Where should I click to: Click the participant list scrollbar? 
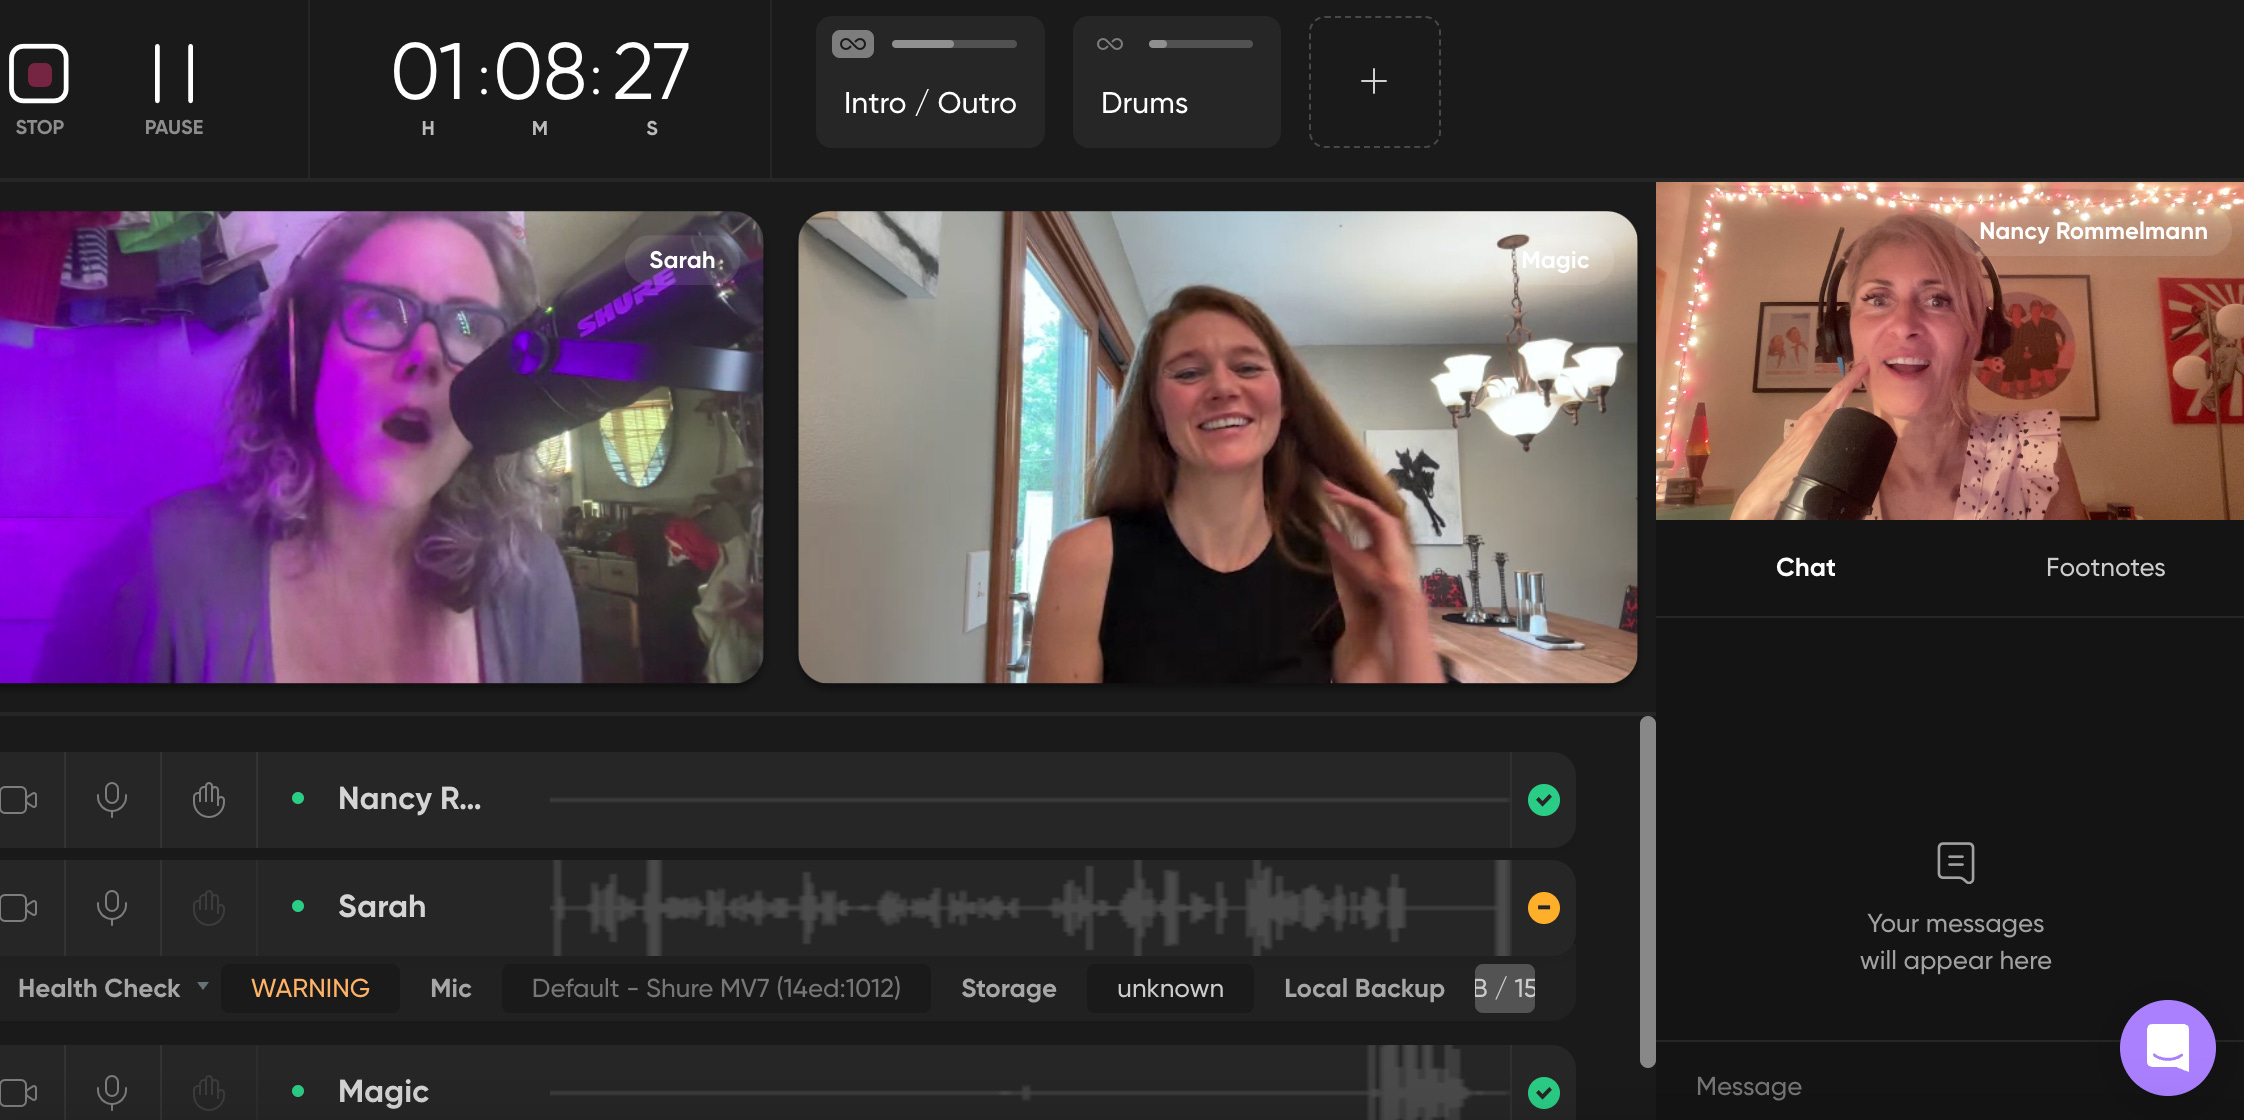click(x=1647, y=891)
